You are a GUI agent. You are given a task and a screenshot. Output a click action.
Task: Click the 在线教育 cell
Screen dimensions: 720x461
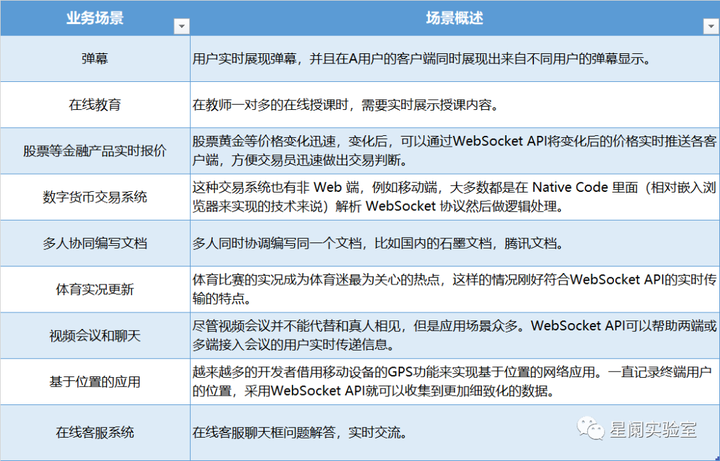[x=95, y=105]
